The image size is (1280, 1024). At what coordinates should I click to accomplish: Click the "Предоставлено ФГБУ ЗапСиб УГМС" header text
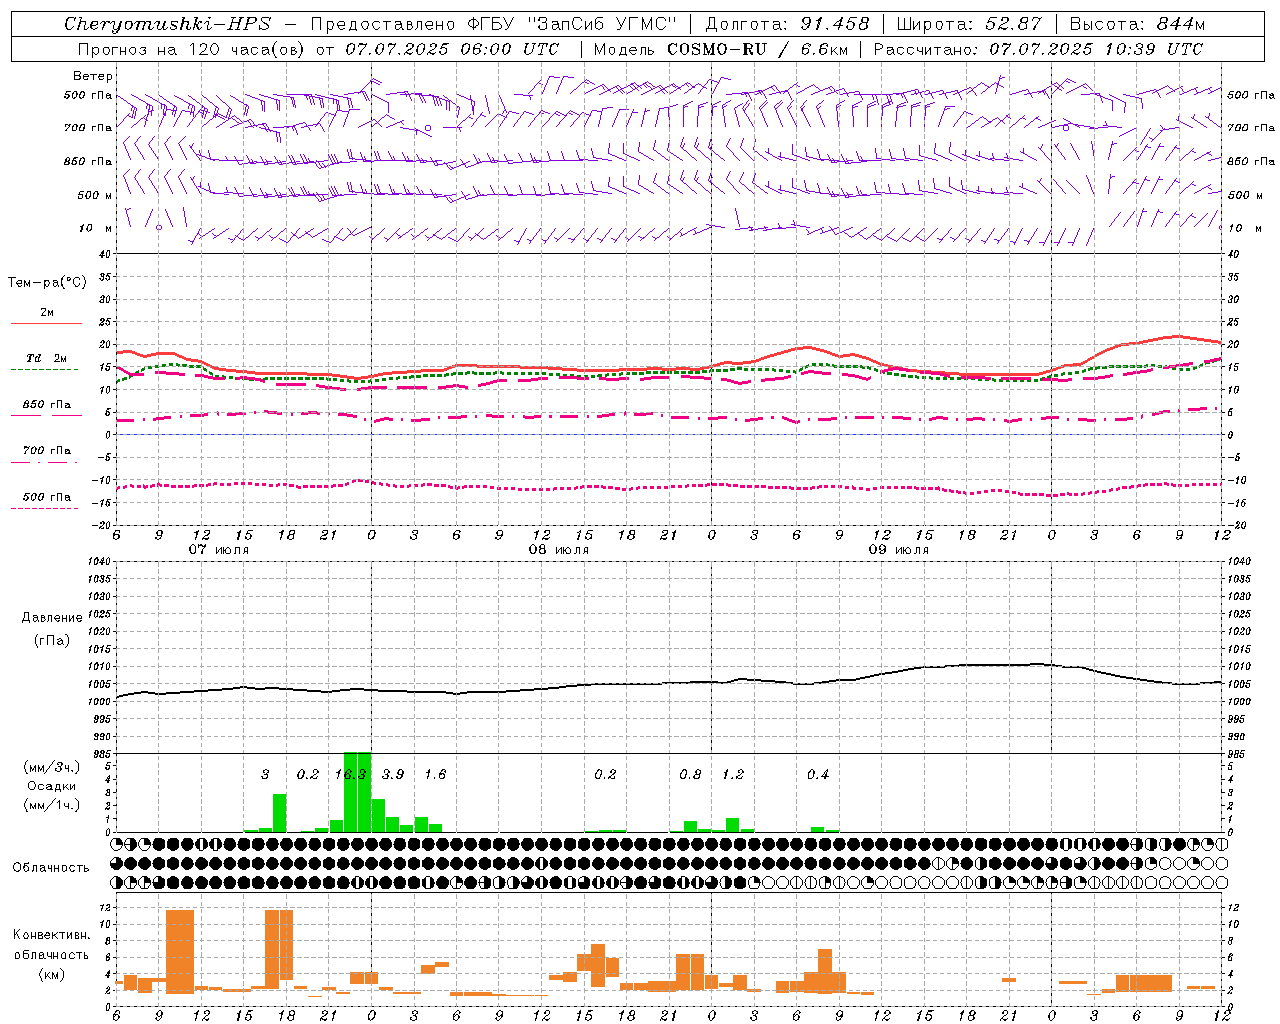[494, 24]
